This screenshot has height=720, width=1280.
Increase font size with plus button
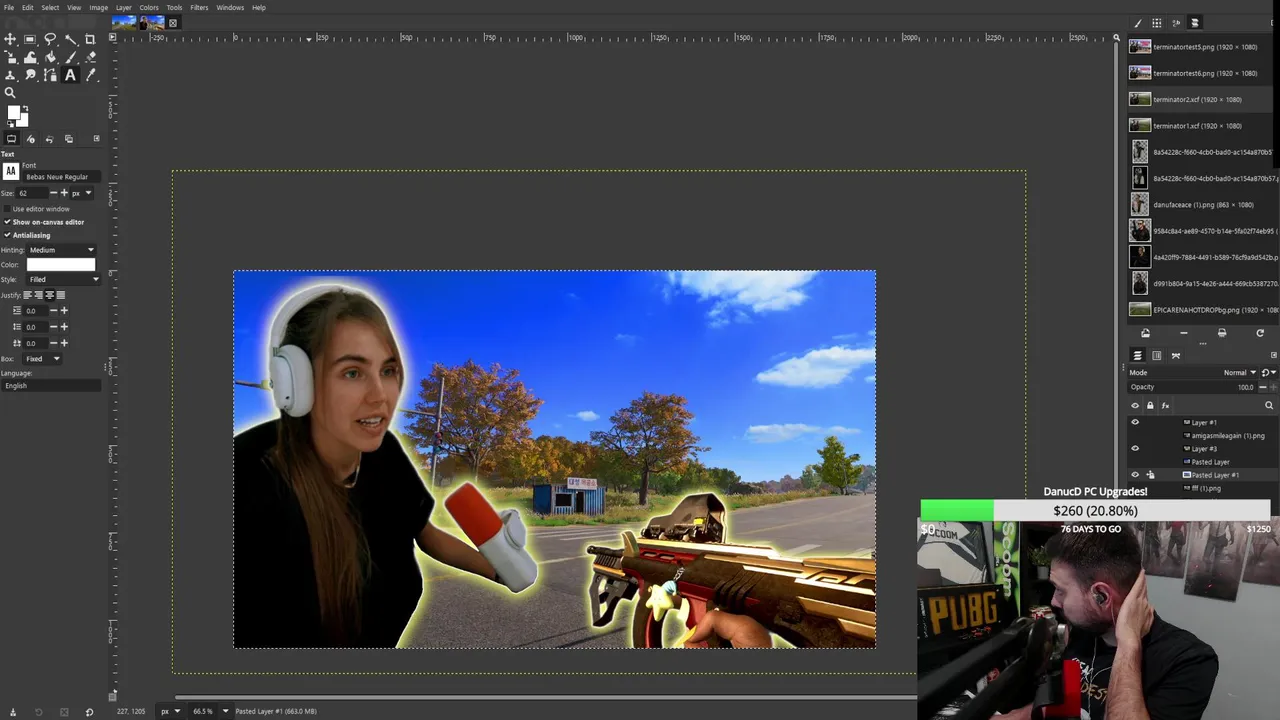[x=64, y=193]
